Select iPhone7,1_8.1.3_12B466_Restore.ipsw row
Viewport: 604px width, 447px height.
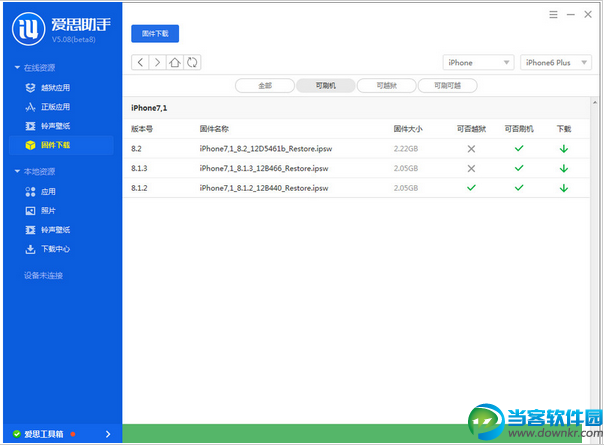[356, 168]
